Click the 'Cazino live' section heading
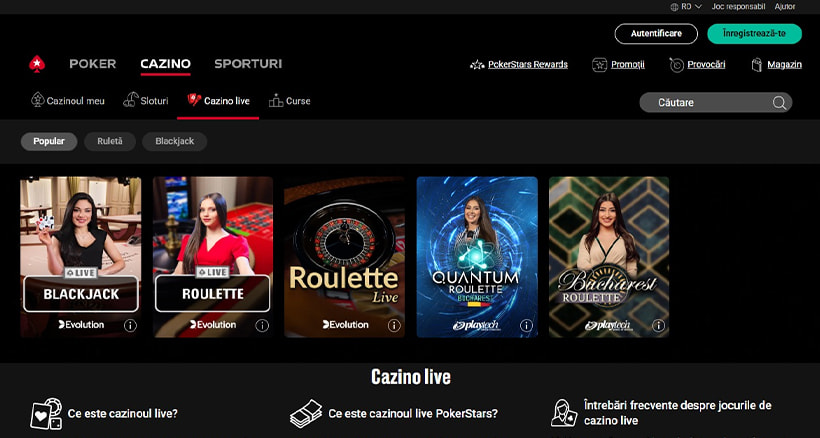The image size is (820, 438). click(411, 377)
